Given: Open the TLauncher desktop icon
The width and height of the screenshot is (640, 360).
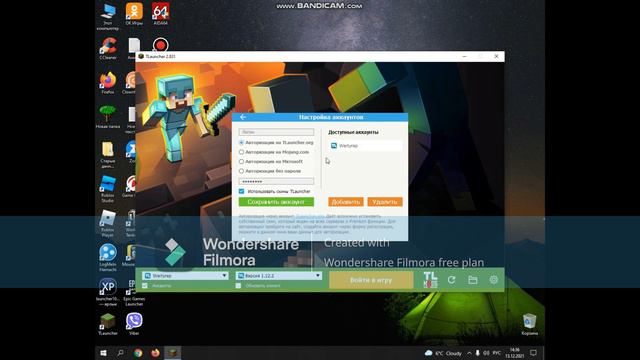Looking at the screenshot, I should [108, 324].
